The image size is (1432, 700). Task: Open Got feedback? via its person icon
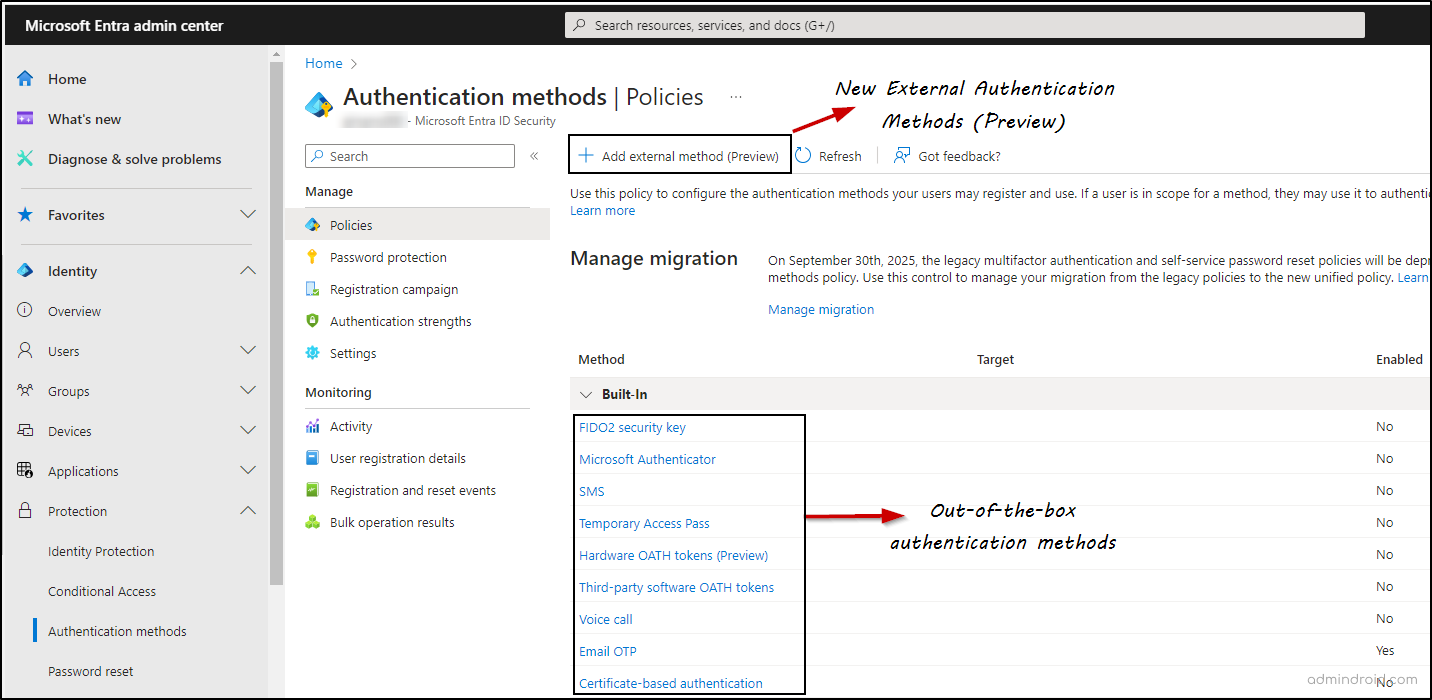point(901,155)
